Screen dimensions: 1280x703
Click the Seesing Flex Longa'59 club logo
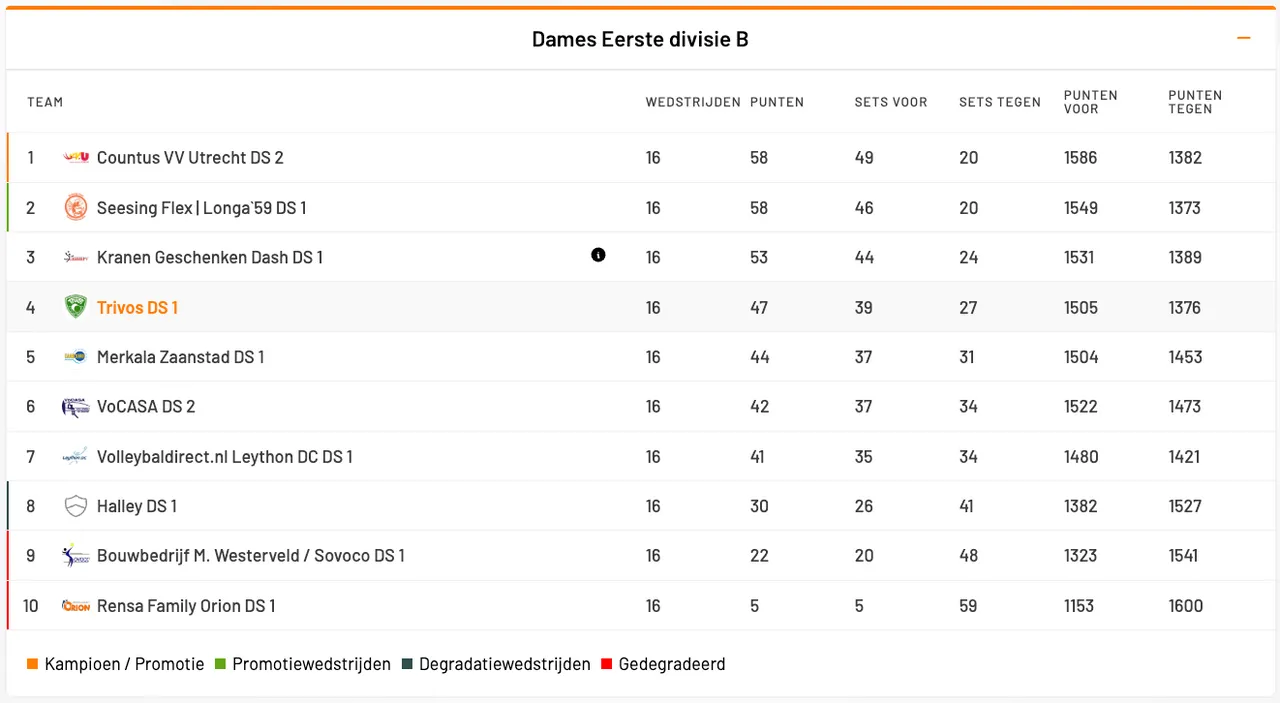pos(76,208)
